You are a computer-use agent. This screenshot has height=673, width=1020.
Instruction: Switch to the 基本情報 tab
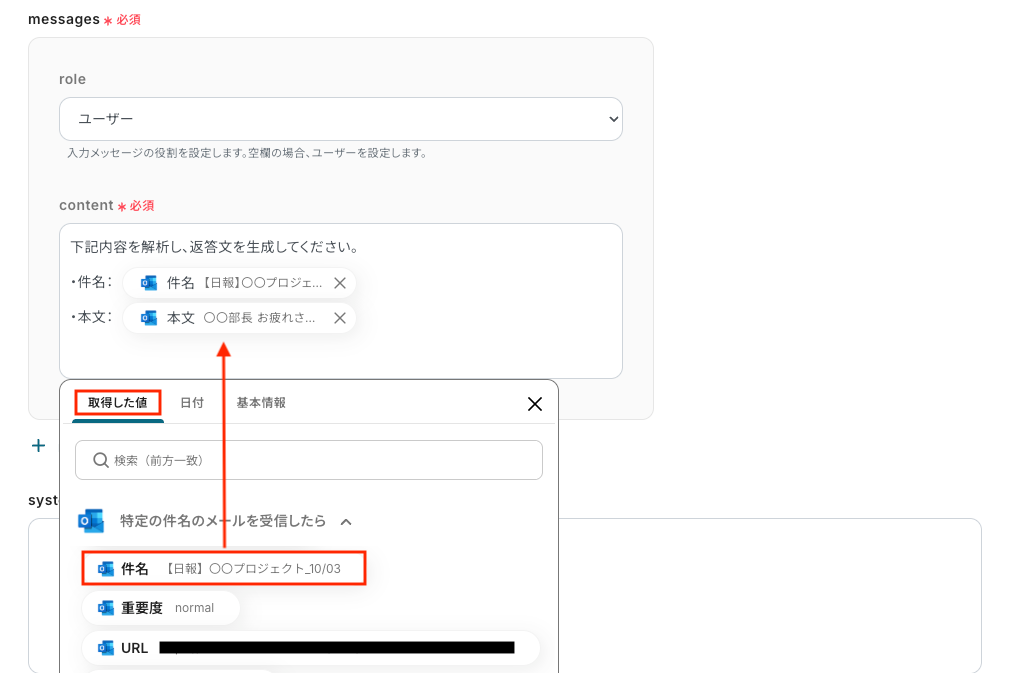click(261, 403)
